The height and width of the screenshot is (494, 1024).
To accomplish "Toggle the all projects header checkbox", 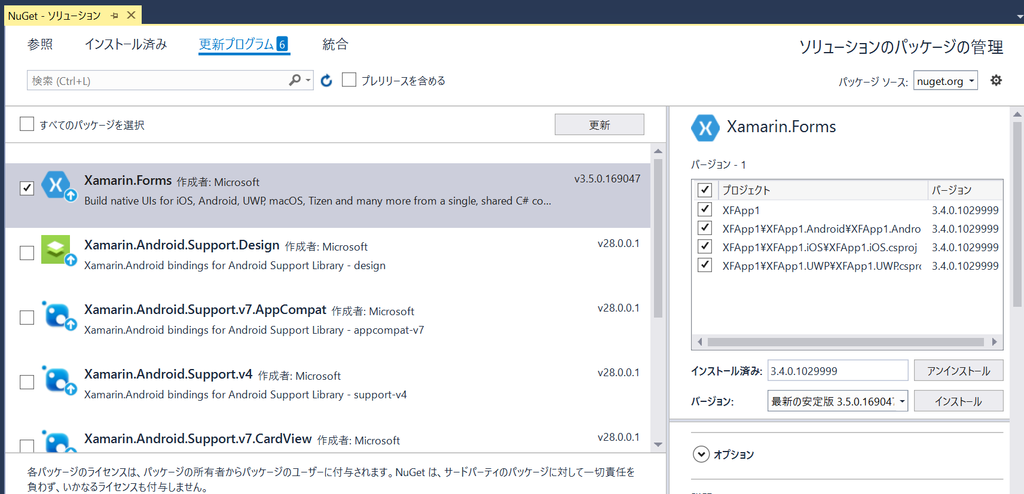I will pos(705,190).
